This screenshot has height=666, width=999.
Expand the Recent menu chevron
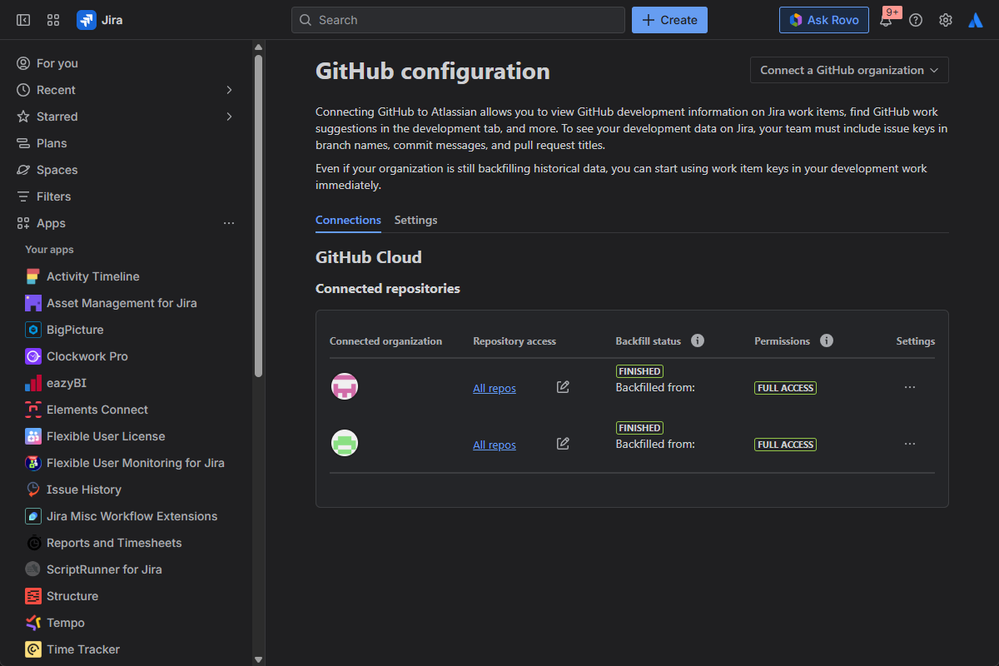[229, 90]
